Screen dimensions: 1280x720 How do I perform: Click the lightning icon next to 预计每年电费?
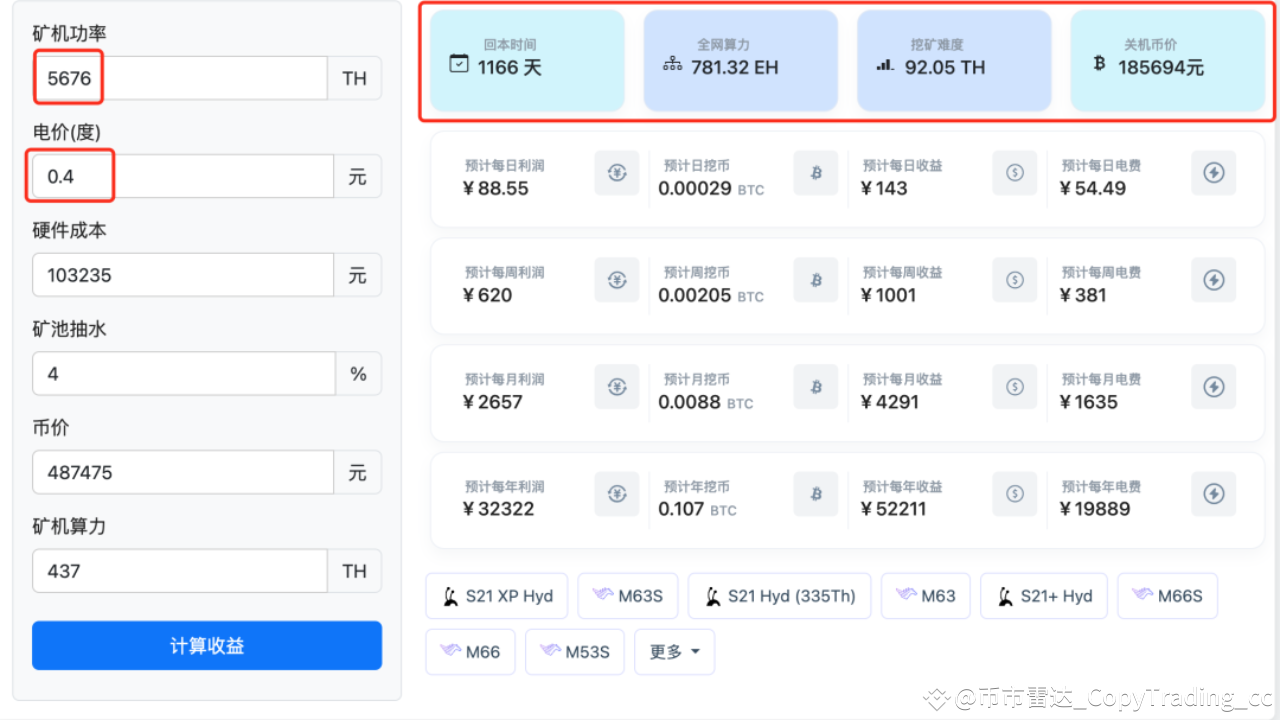pyautogui.click(x=1213, y=494)
